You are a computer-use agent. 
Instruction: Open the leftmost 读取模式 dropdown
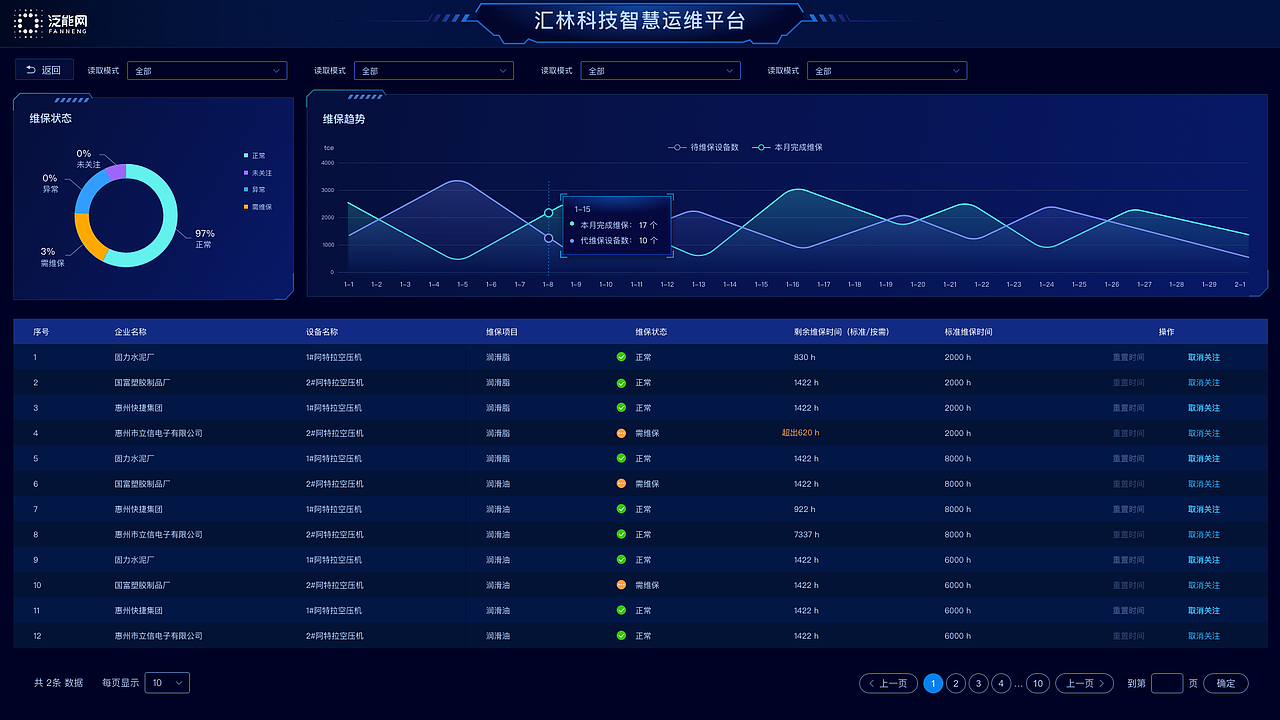pos(207,71)
